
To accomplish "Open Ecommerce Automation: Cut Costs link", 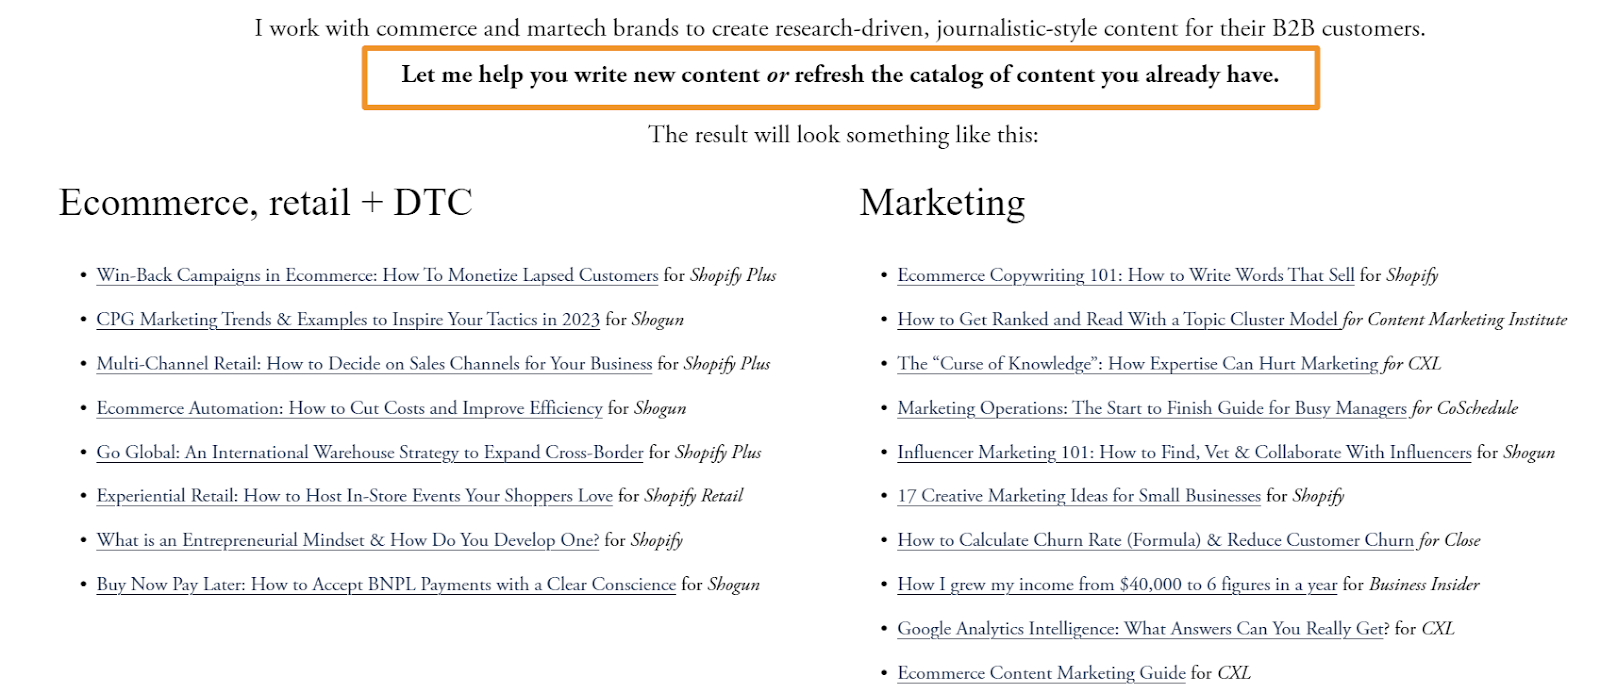I will click(x=349, y=408).
